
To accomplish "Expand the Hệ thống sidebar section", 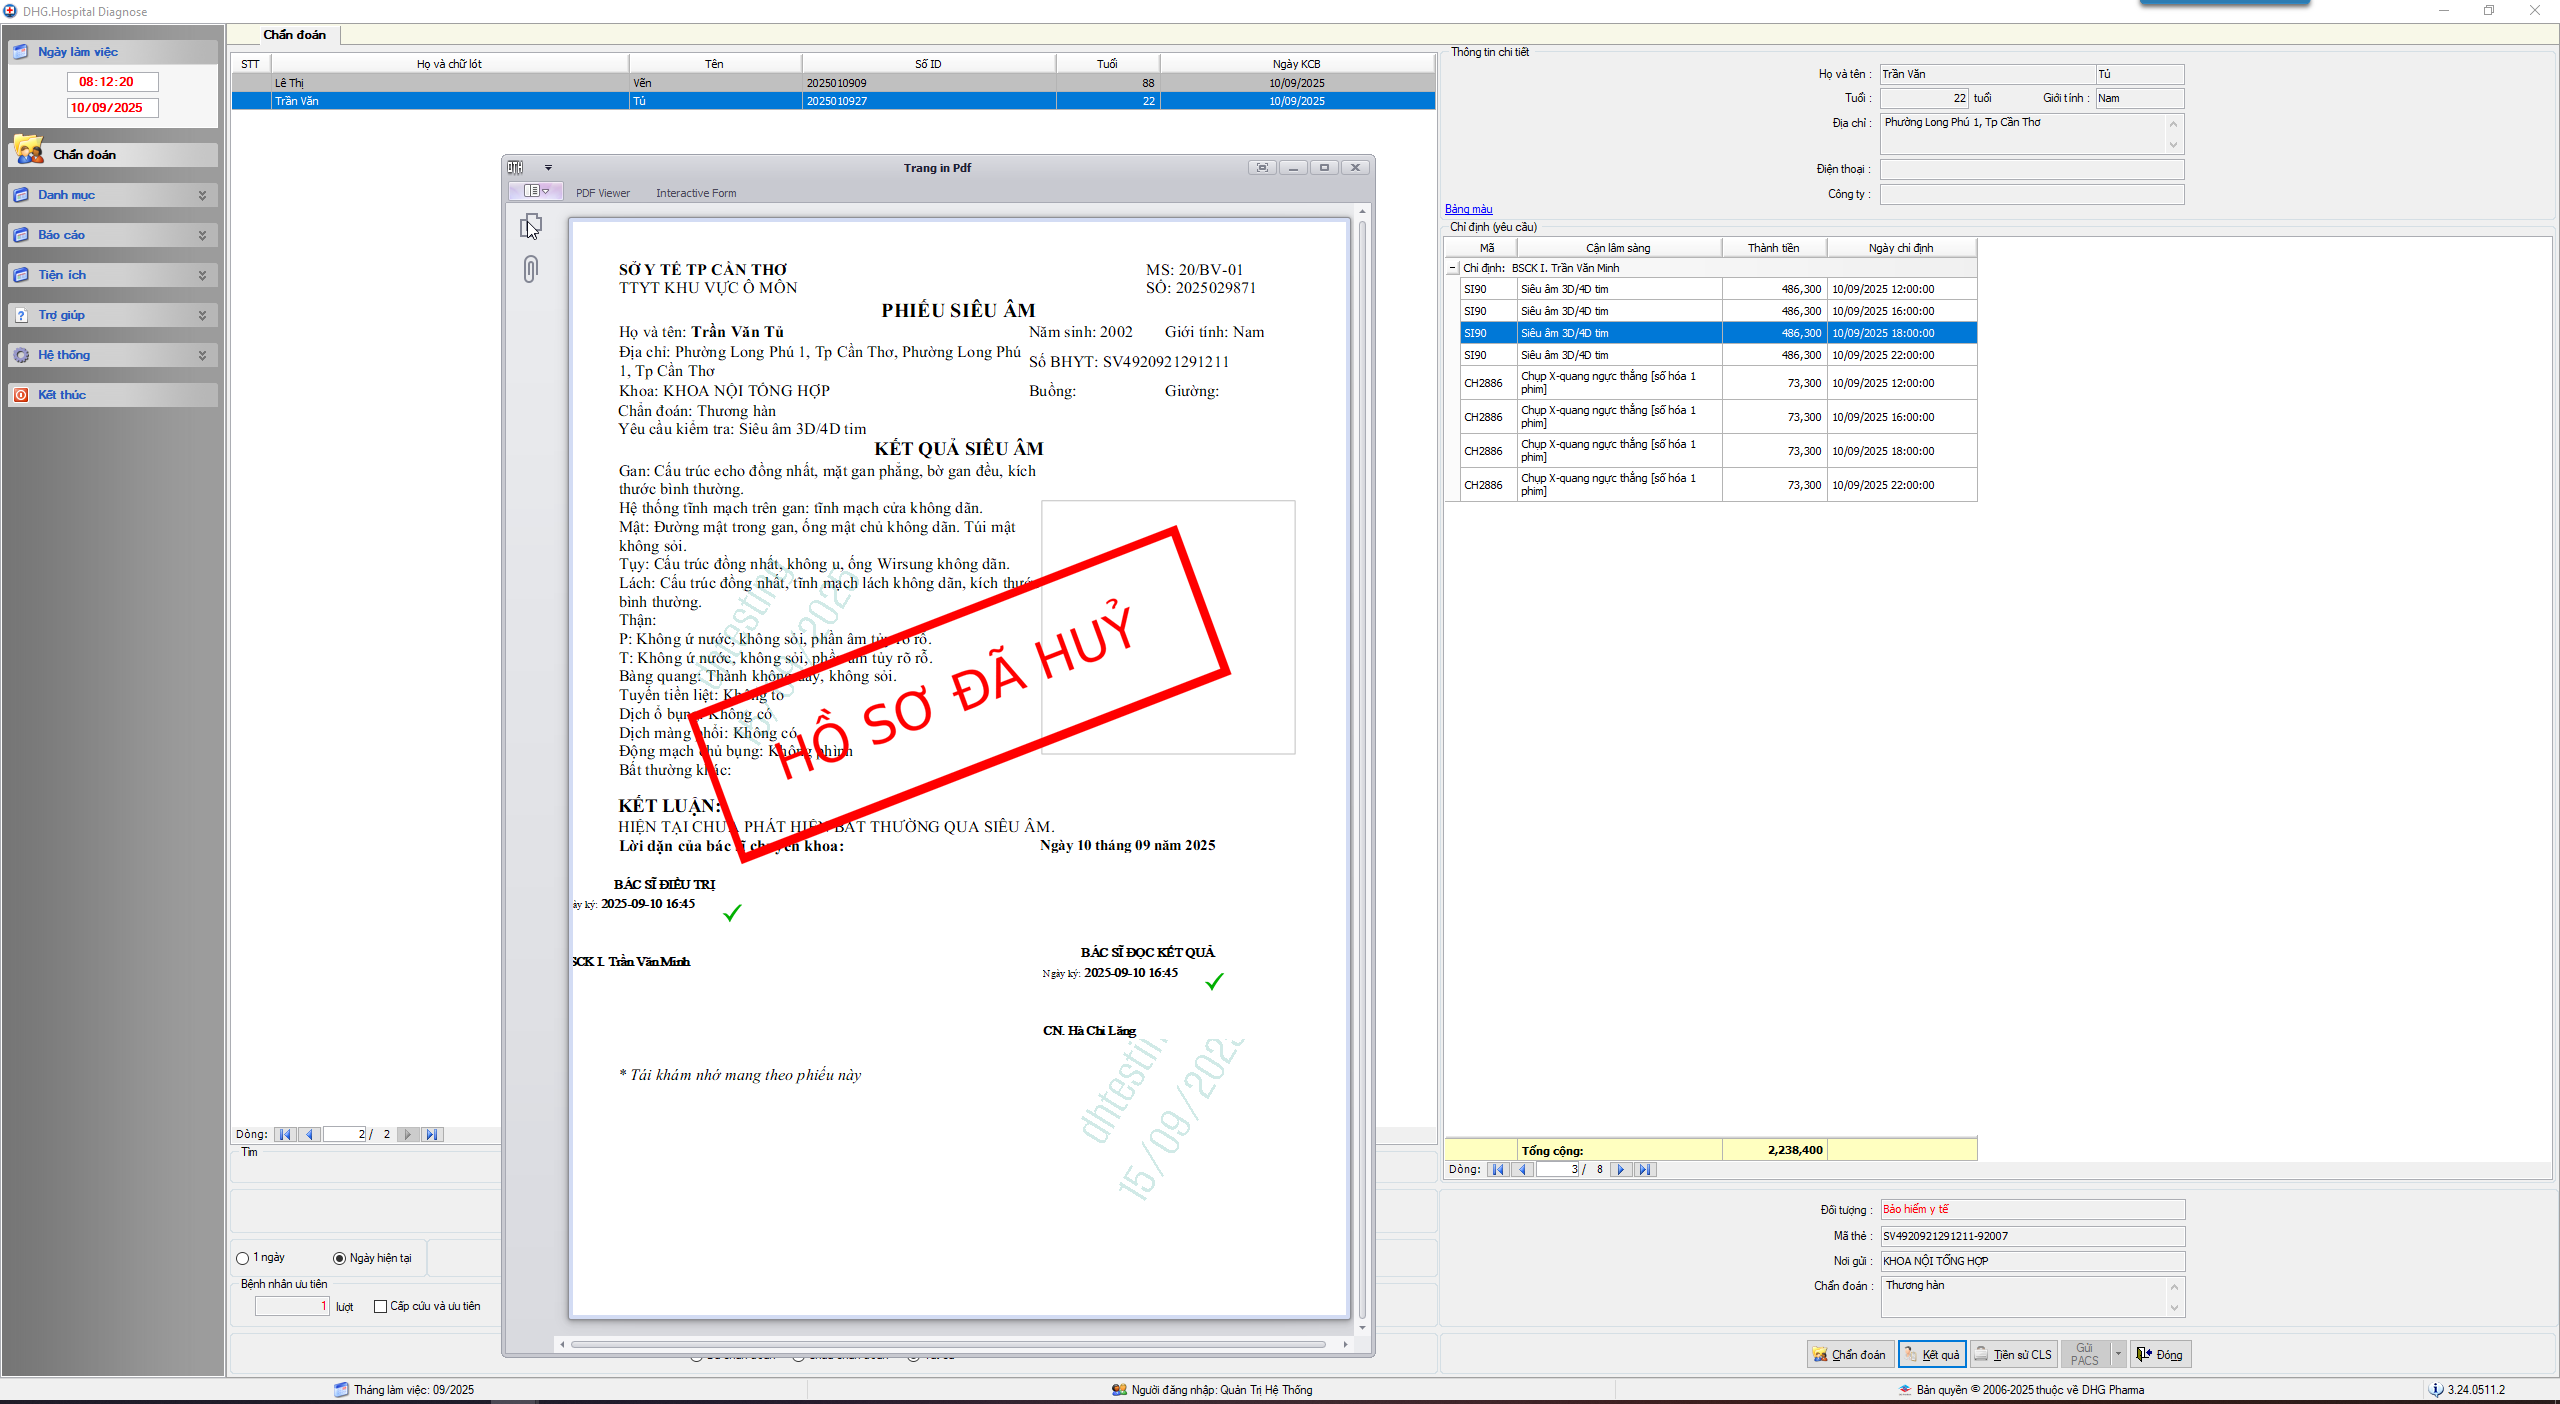I will click(x=202, y=355).
